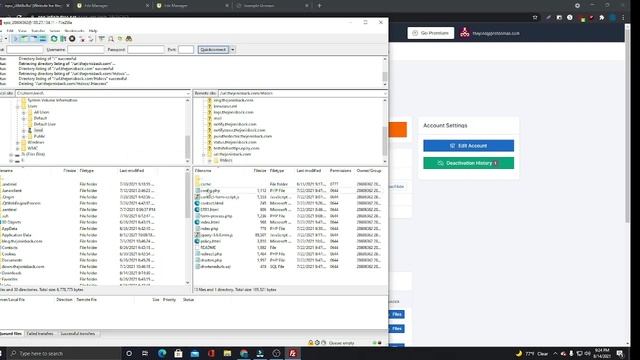Click the Quickconnect button
640x360 pixels.
[213, 49]
